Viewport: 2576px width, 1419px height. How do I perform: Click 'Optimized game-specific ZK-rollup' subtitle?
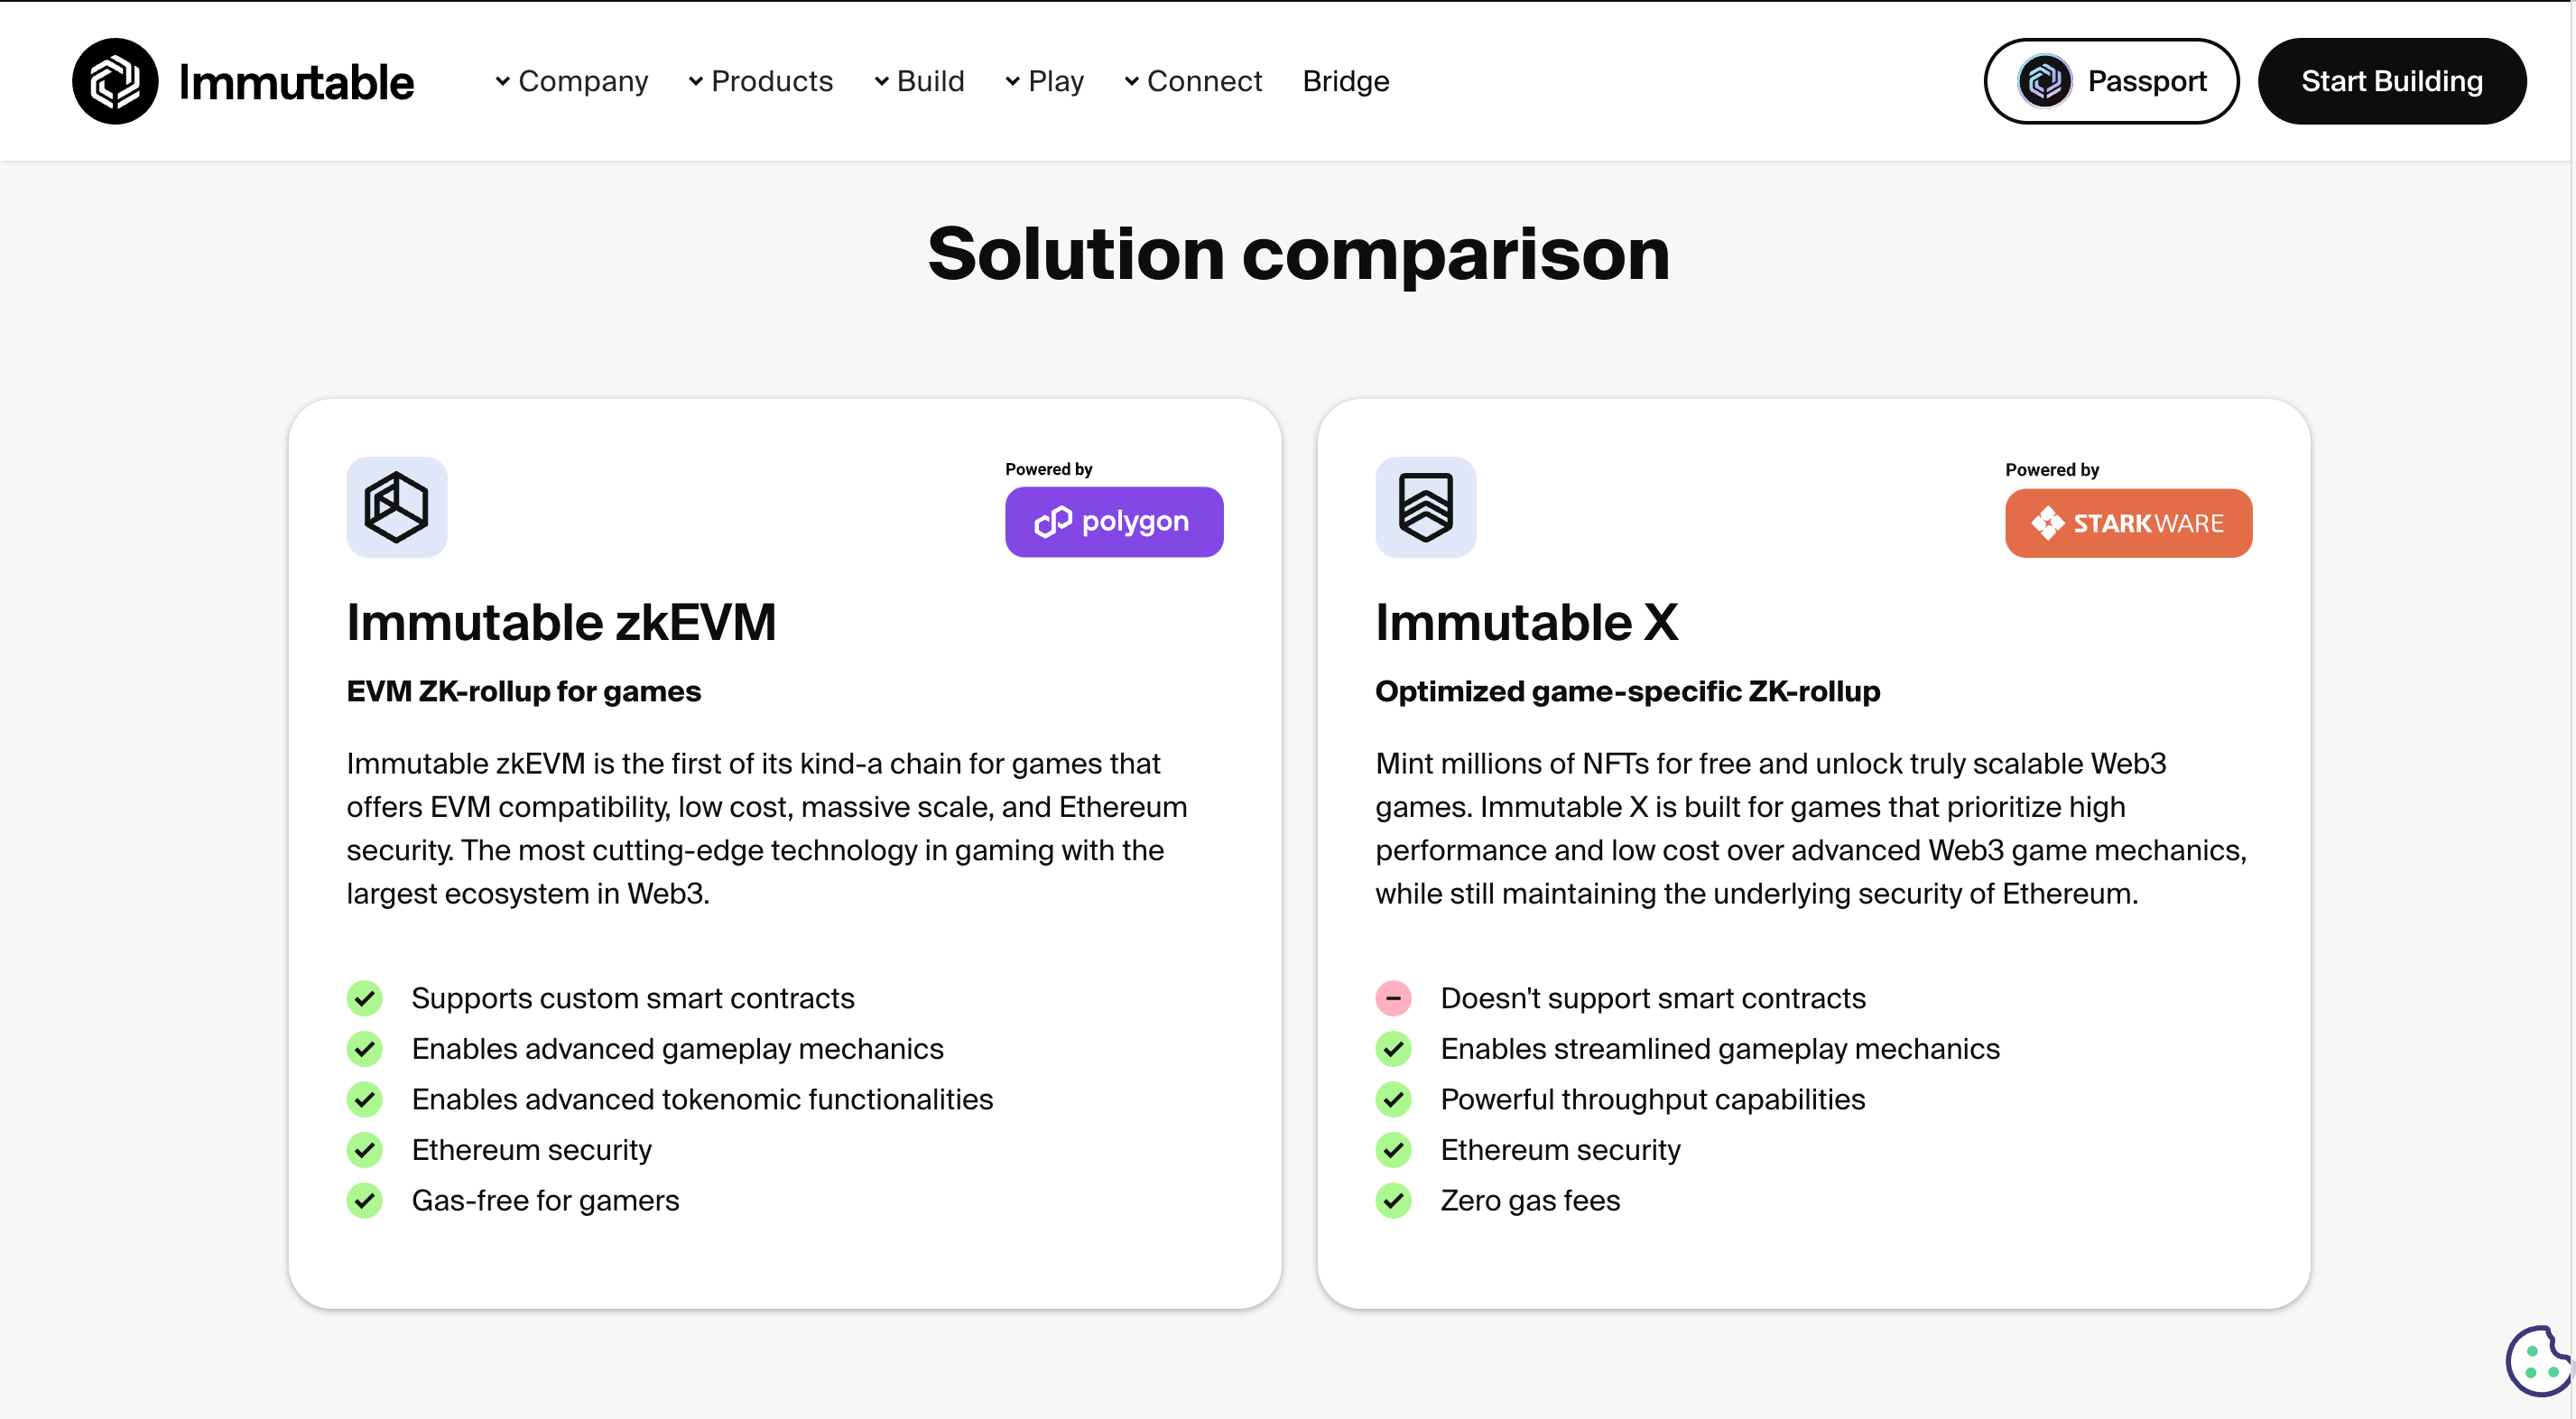[x=1627, y=691]
